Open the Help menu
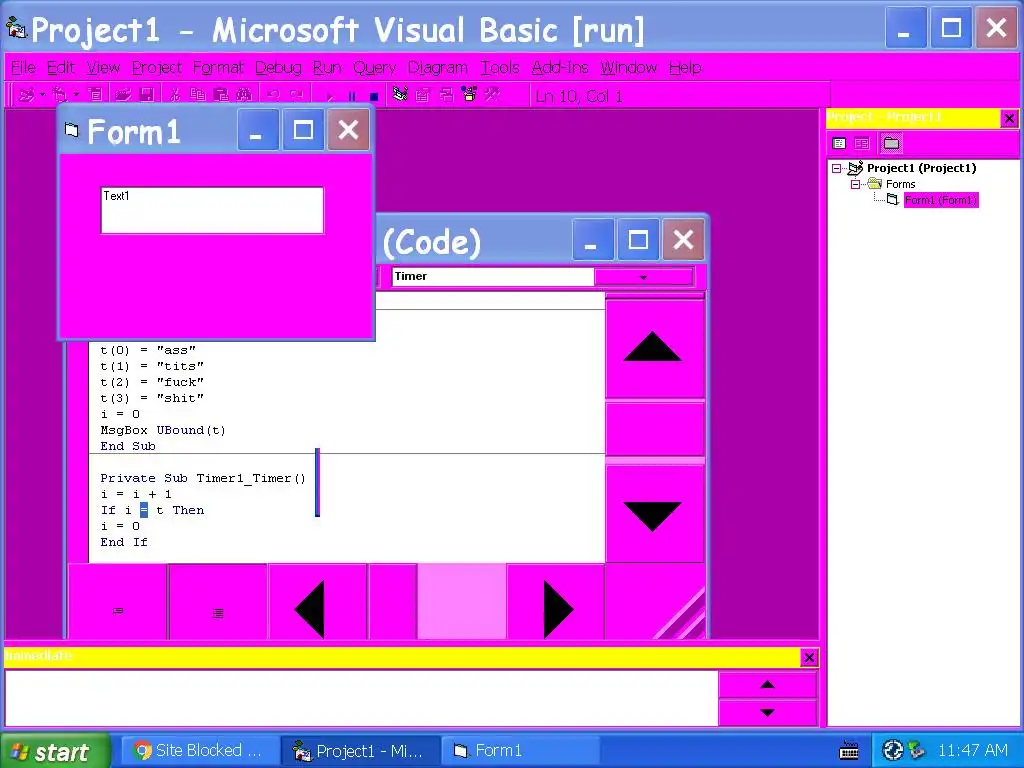The image size is (1024, 768). pos(685,68)
